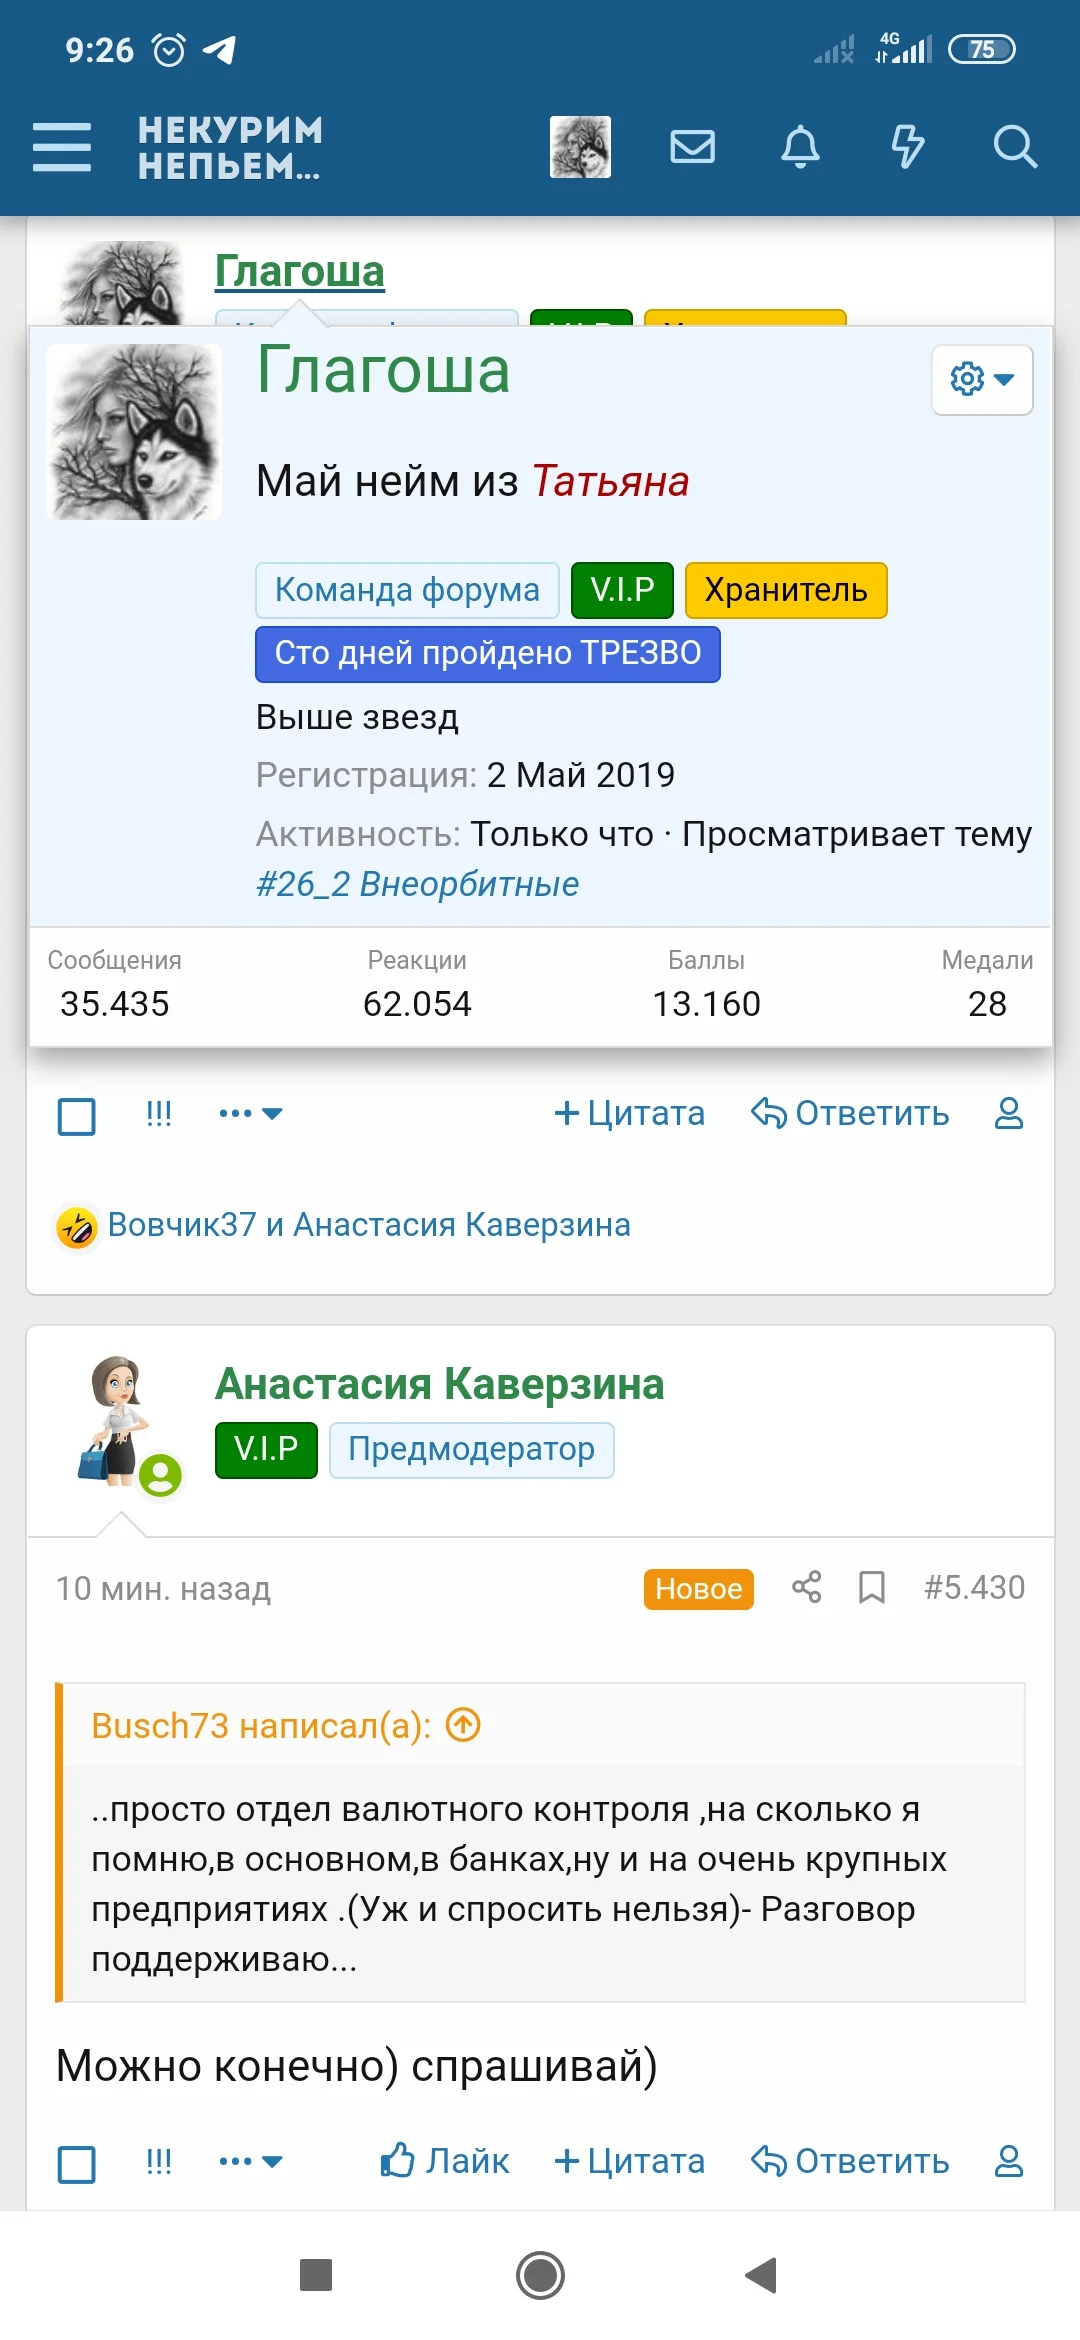1080x2340 pixels.
Task: Open the #26_2 Внеорбитные thread link
Action: (x=418, y=884)
